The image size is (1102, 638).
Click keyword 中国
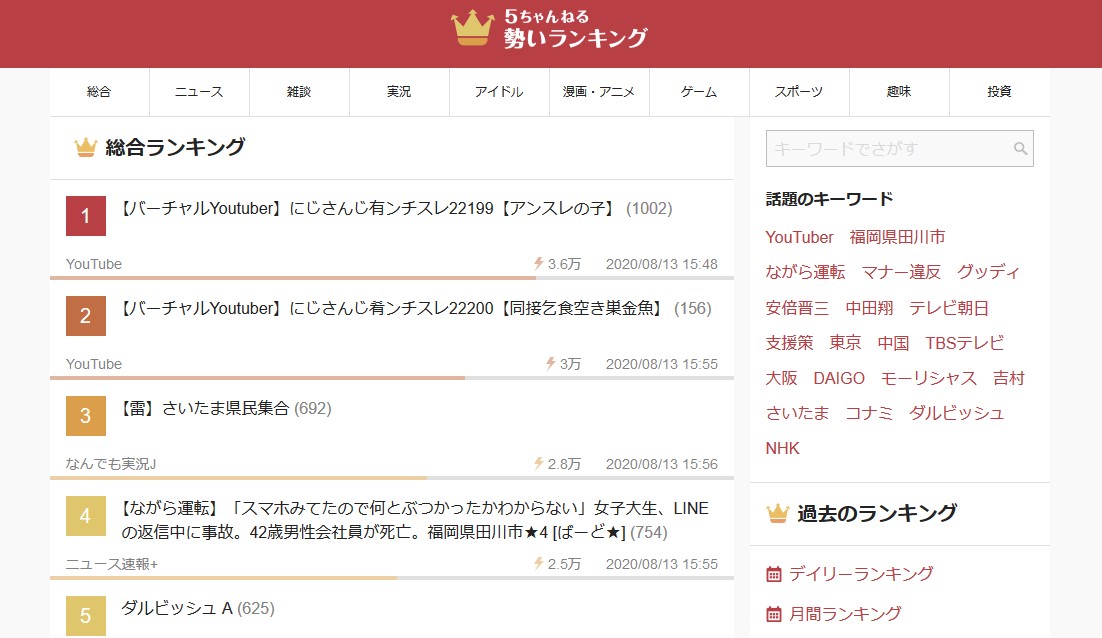point(893,343)
